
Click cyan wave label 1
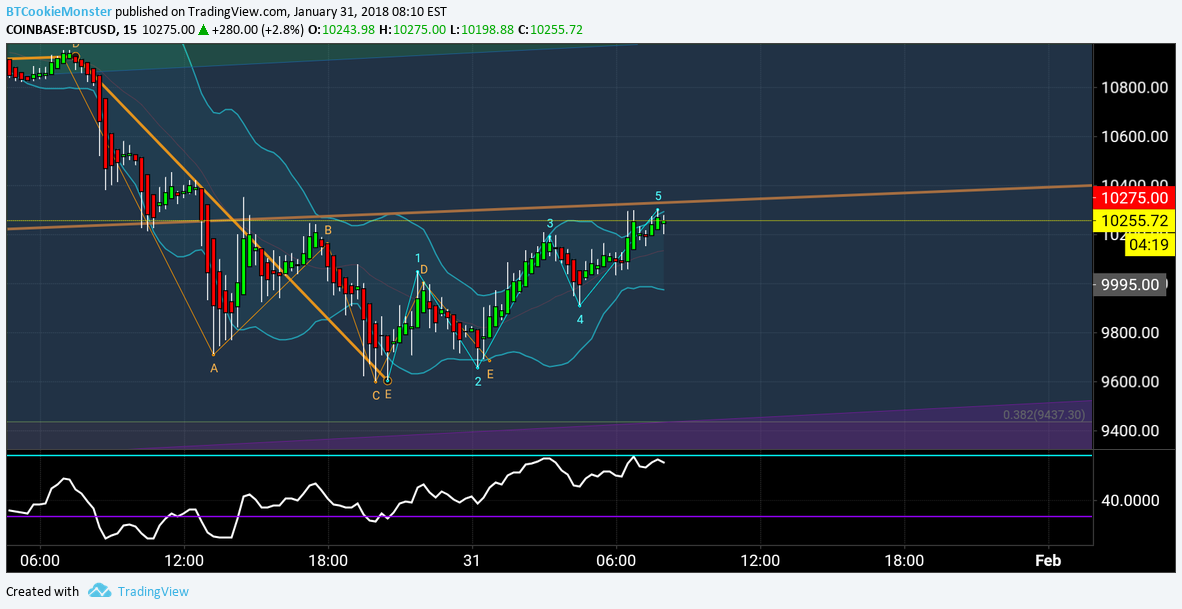pos(418,259)
